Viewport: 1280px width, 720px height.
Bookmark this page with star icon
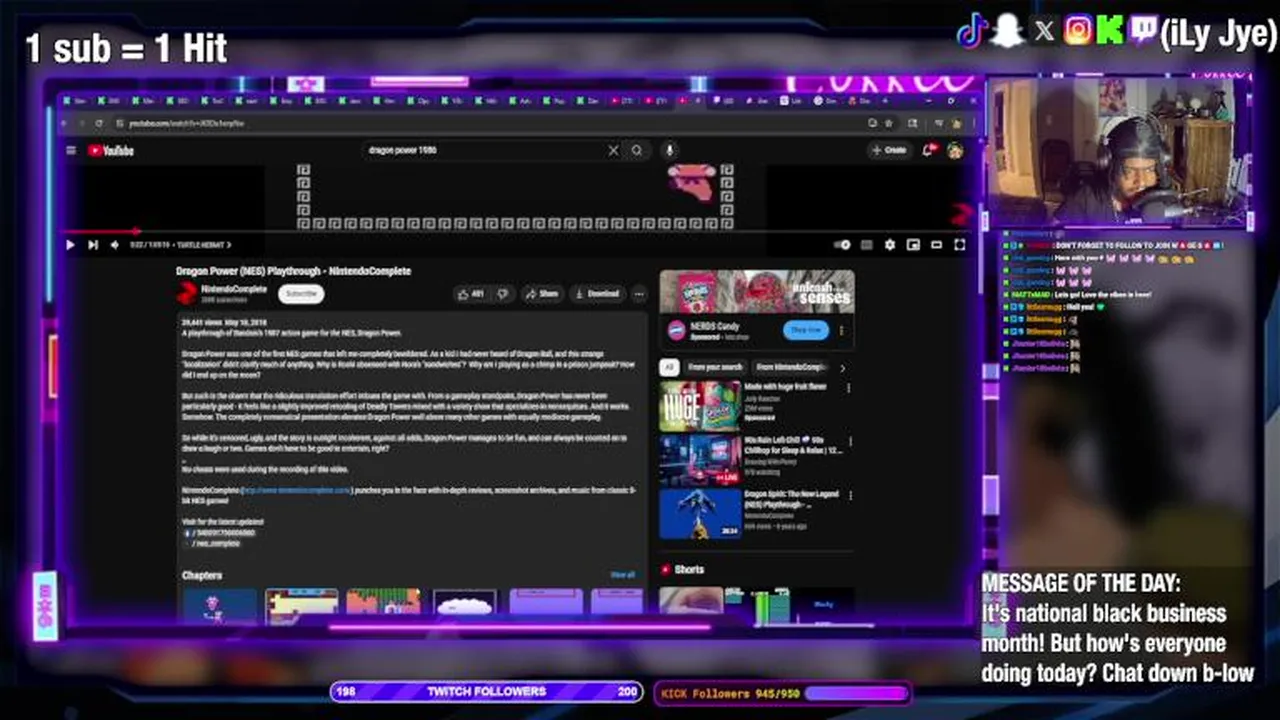(889, 123)
